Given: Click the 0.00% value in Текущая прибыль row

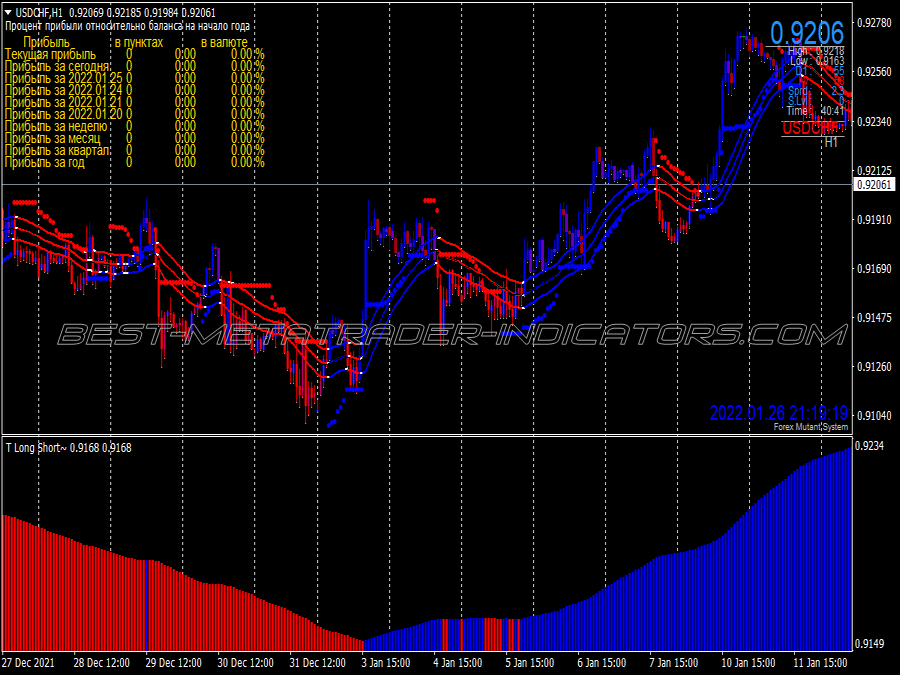Looking at the screenshot, I should (x=247, y=54).
